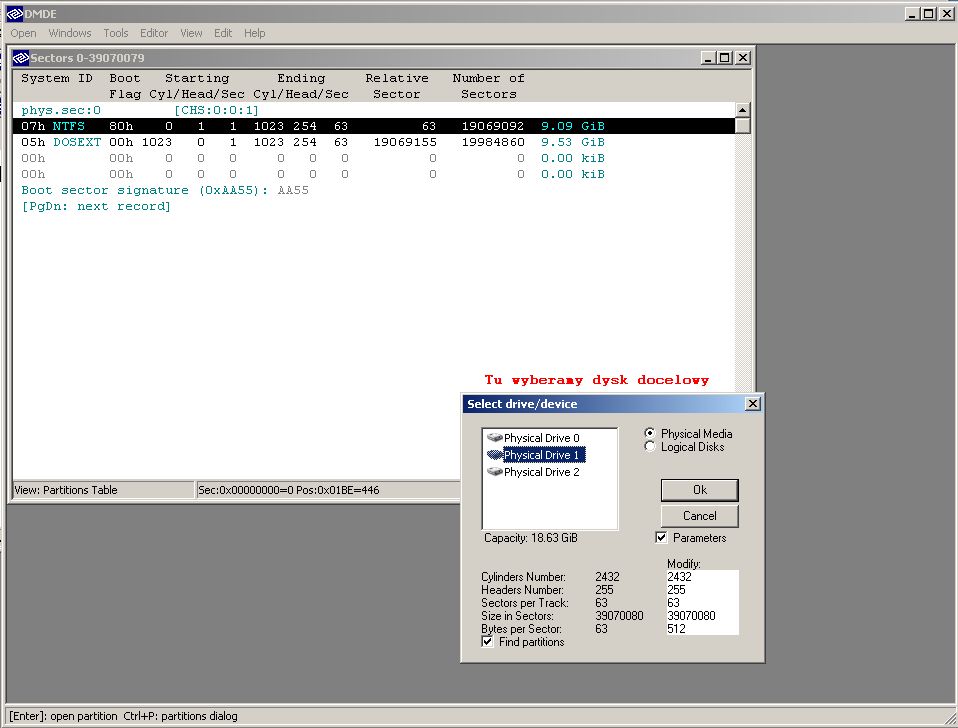
Task: Select Physical Drive 1 drive icon
Action: (494, 454)
